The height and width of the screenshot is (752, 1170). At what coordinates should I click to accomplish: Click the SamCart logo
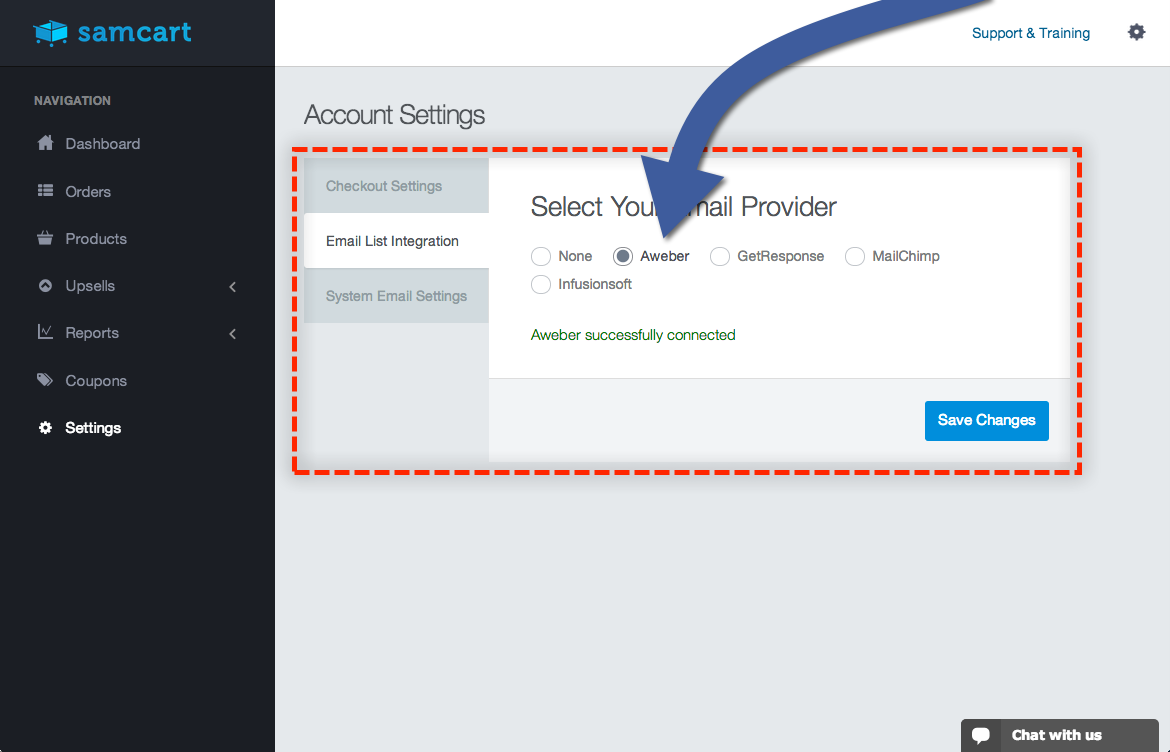(113, 33)
